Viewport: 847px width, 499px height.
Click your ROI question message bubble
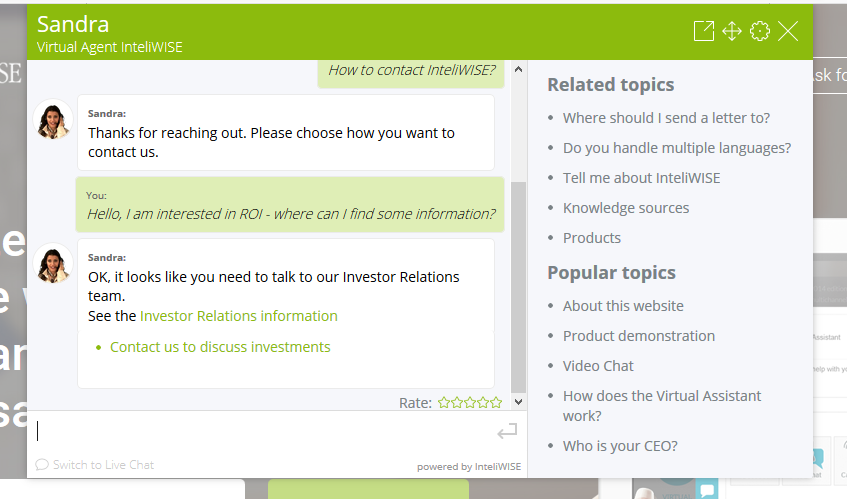290,205
